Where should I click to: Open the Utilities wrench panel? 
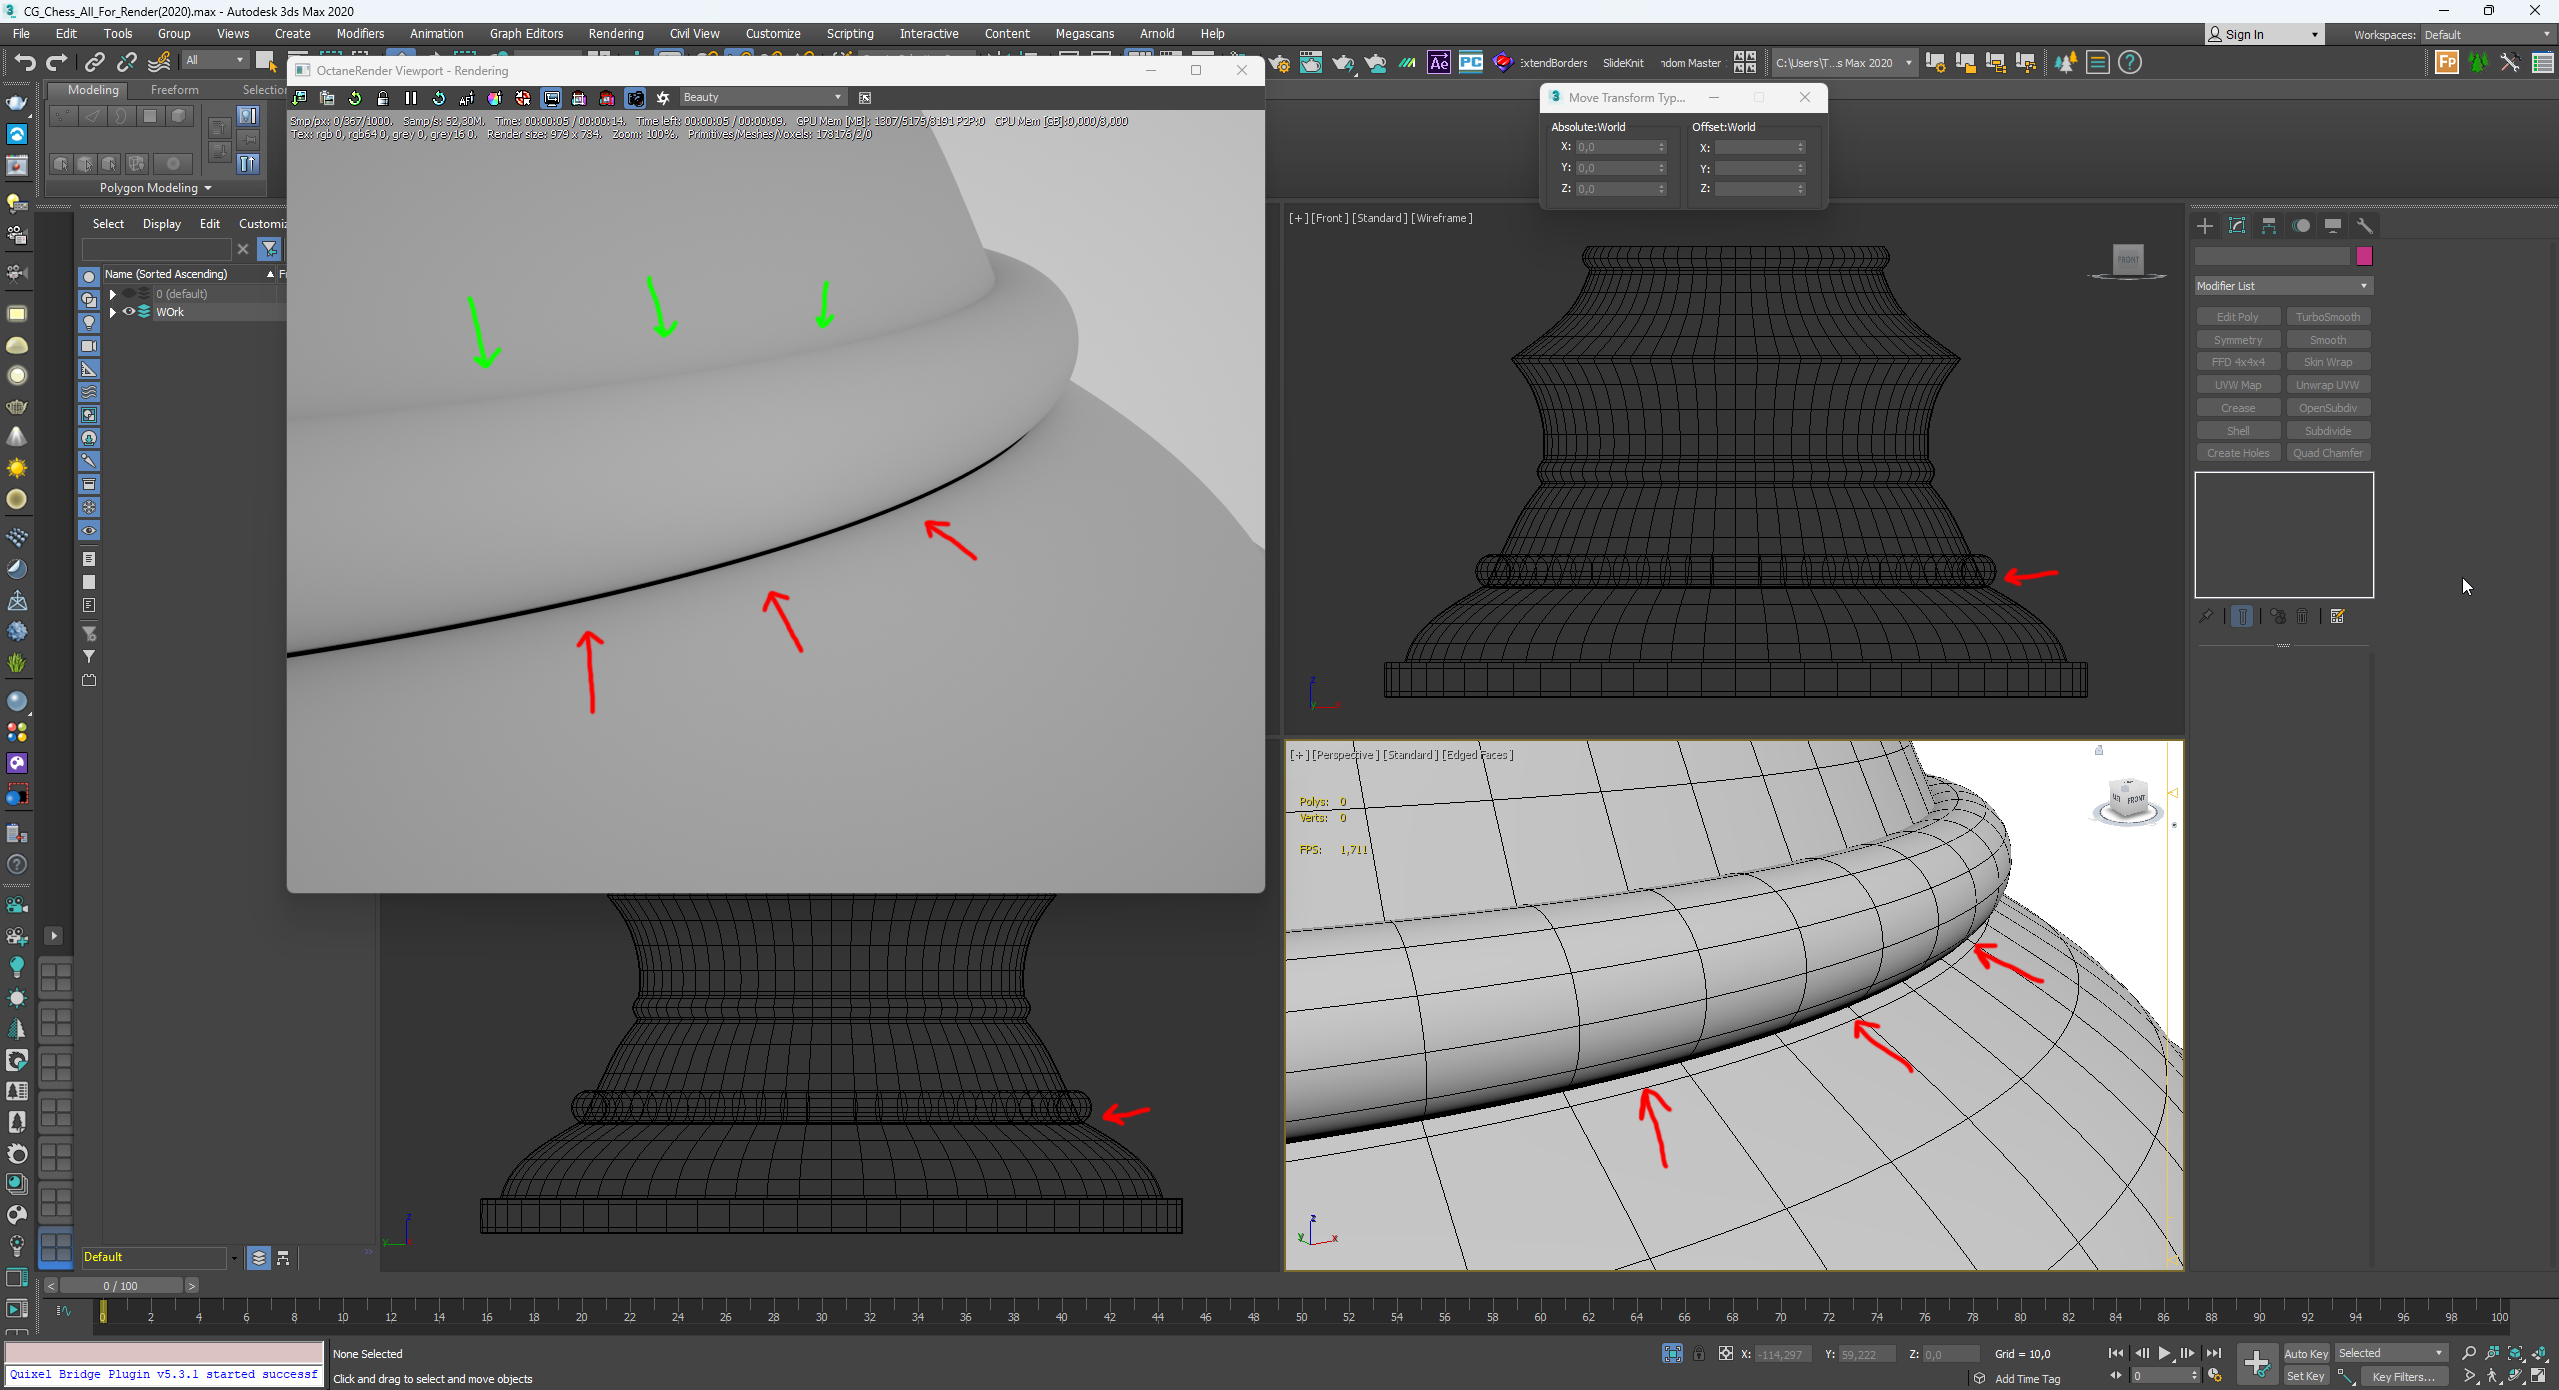(2364, 226)
